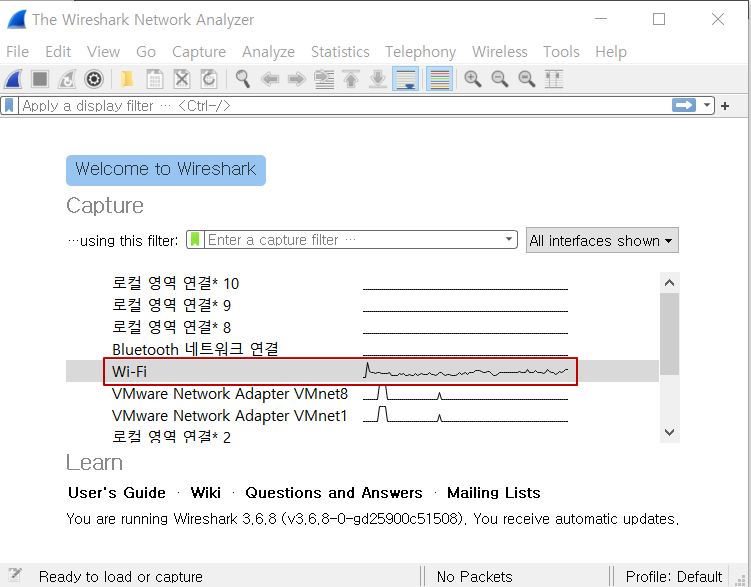This screenshot has width=751, height=587.
Task: Zoom in on packet text
Action: 473,79
